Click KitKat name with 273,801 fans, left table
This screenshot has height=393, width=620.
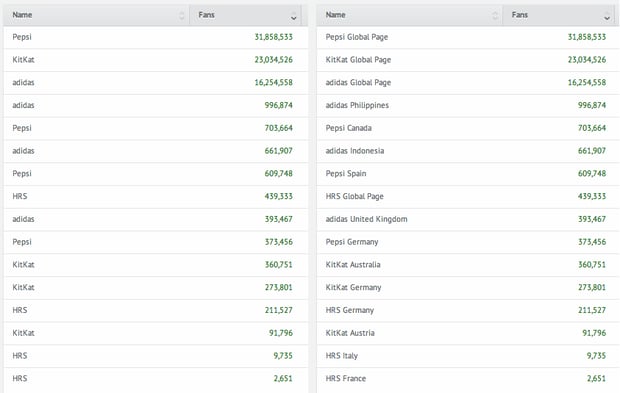pos(23,287)
